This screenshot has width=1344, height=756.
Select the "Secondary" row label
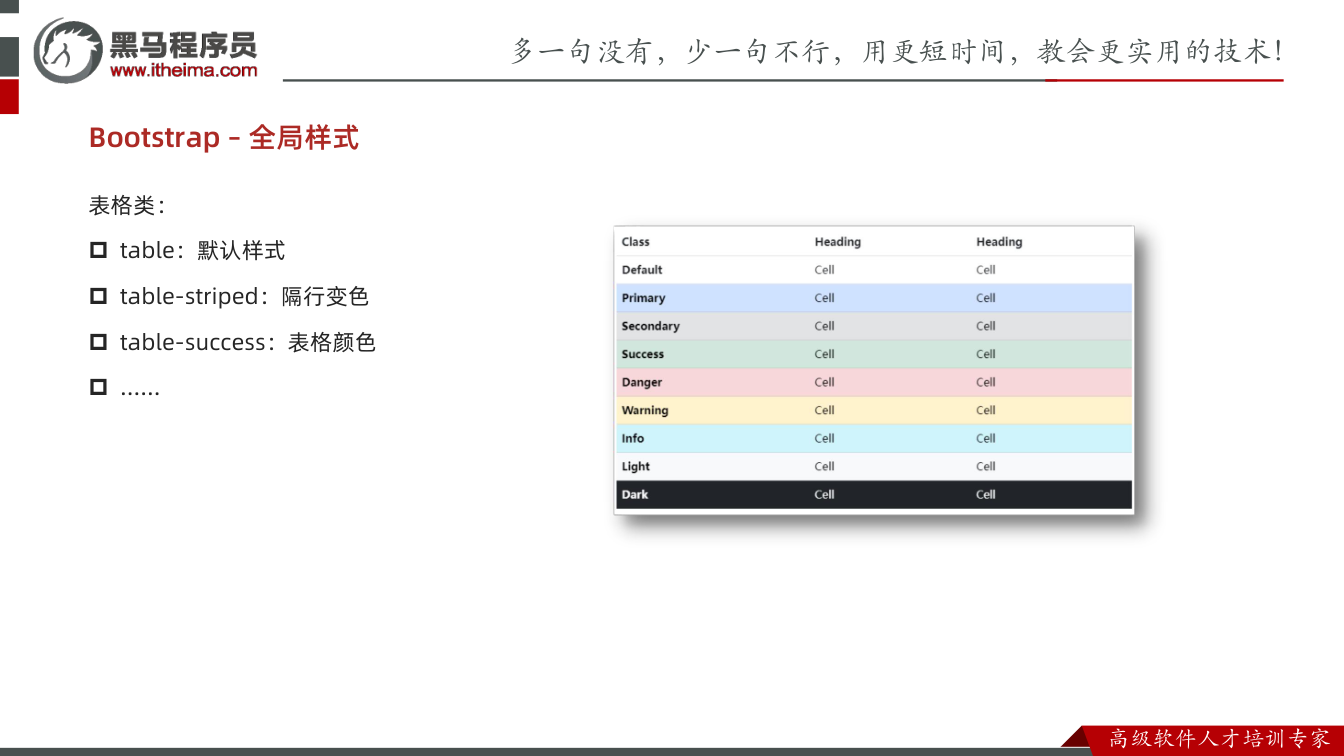pyautogui.click(x=650, y=326)
